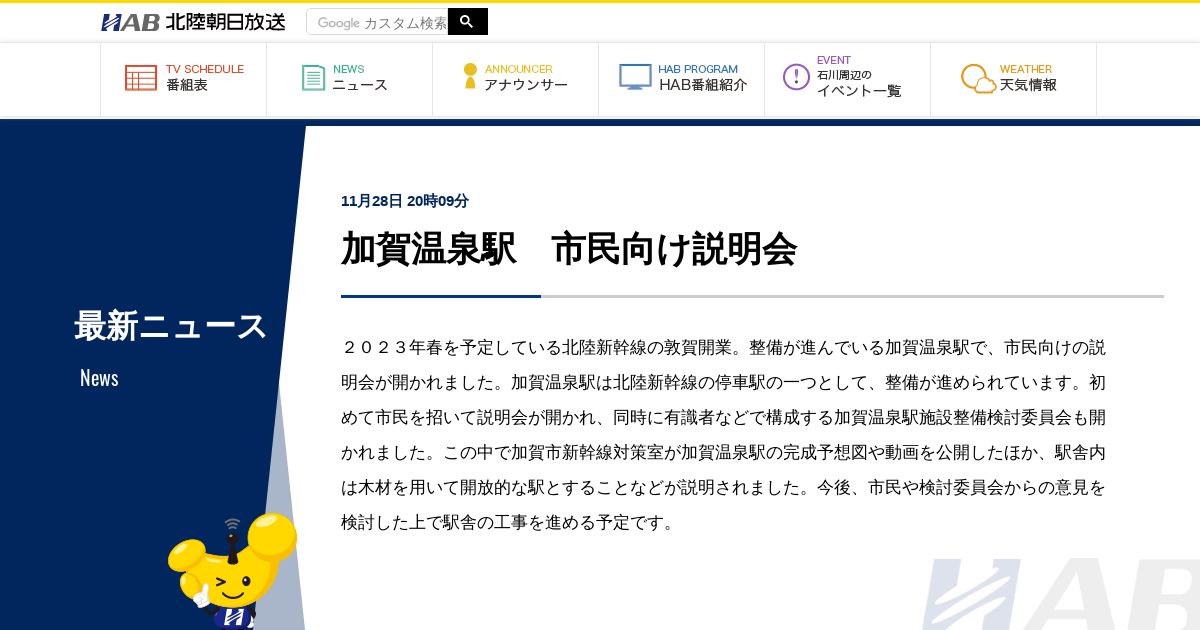Screen dimensions: 1200x630
Task: Focus the Google カスタム検索 input field
Action: click(x=378, y=22)
